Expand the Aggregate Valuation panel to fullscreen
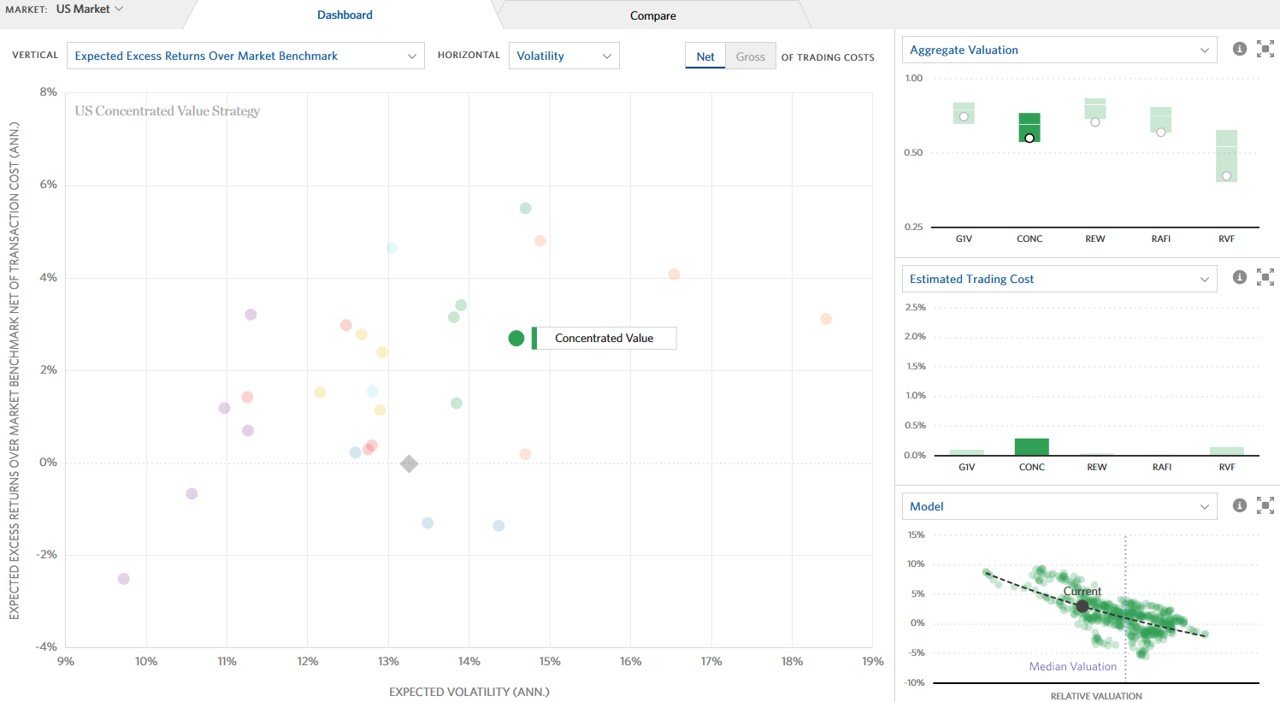 pos(1265,49)
